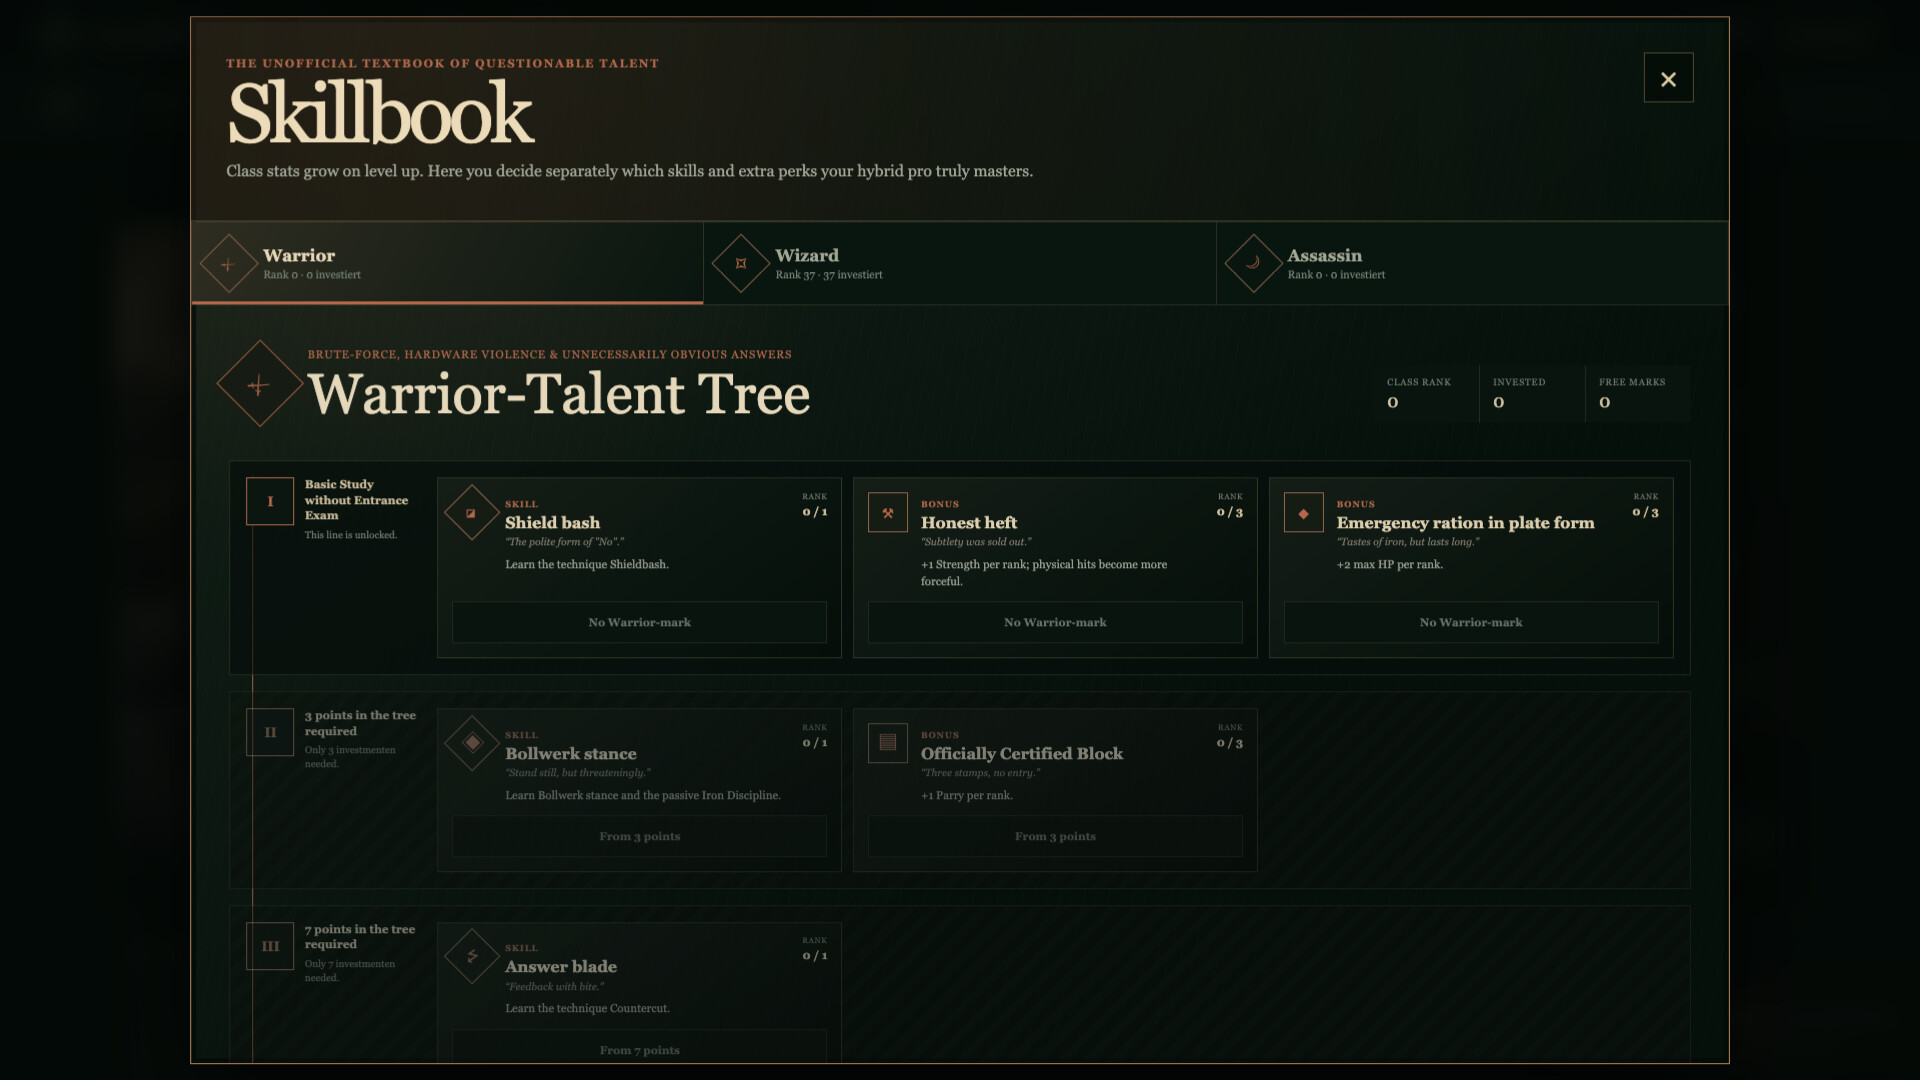The width and height of the screenshot is (1920, 1080).
Task: Select the tier II roman numeral box
Action: point(270,732)
